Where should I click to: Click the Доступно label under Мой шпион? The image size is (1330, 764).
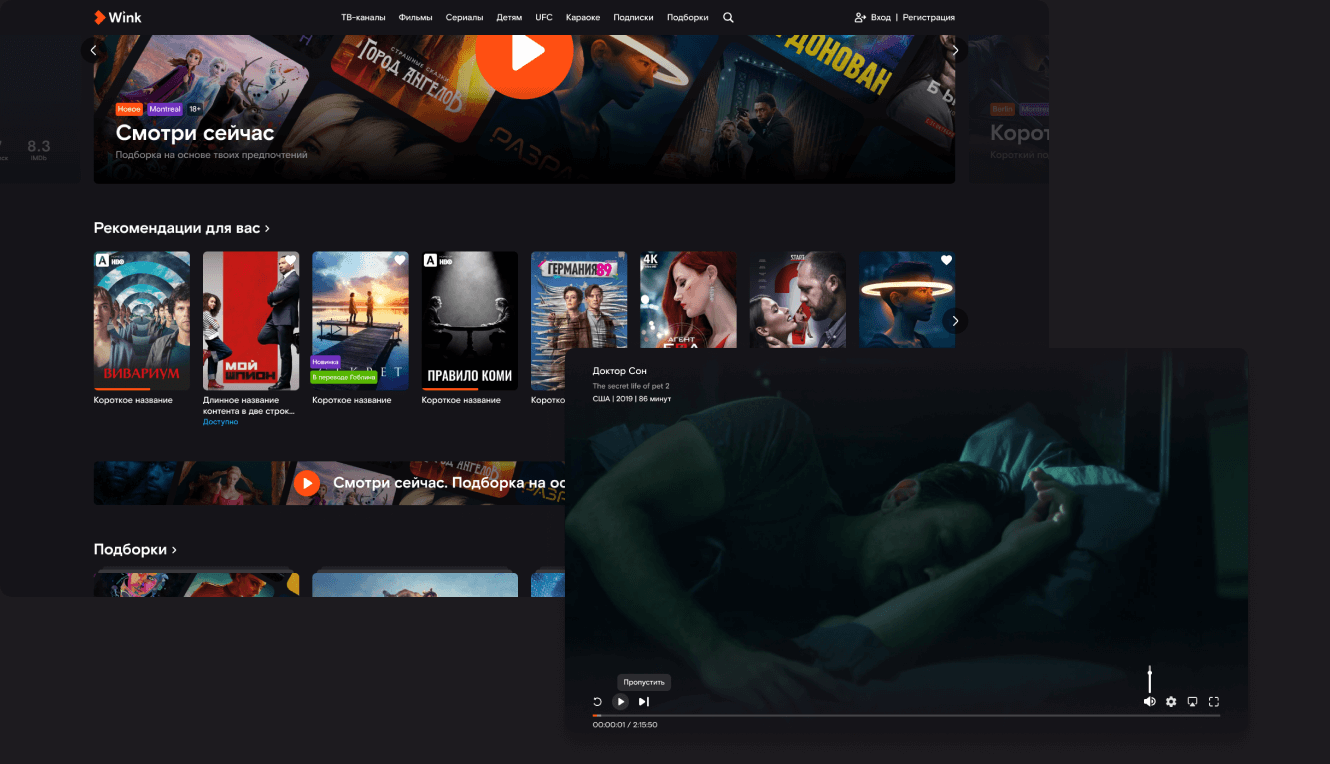tap(220, 422)
